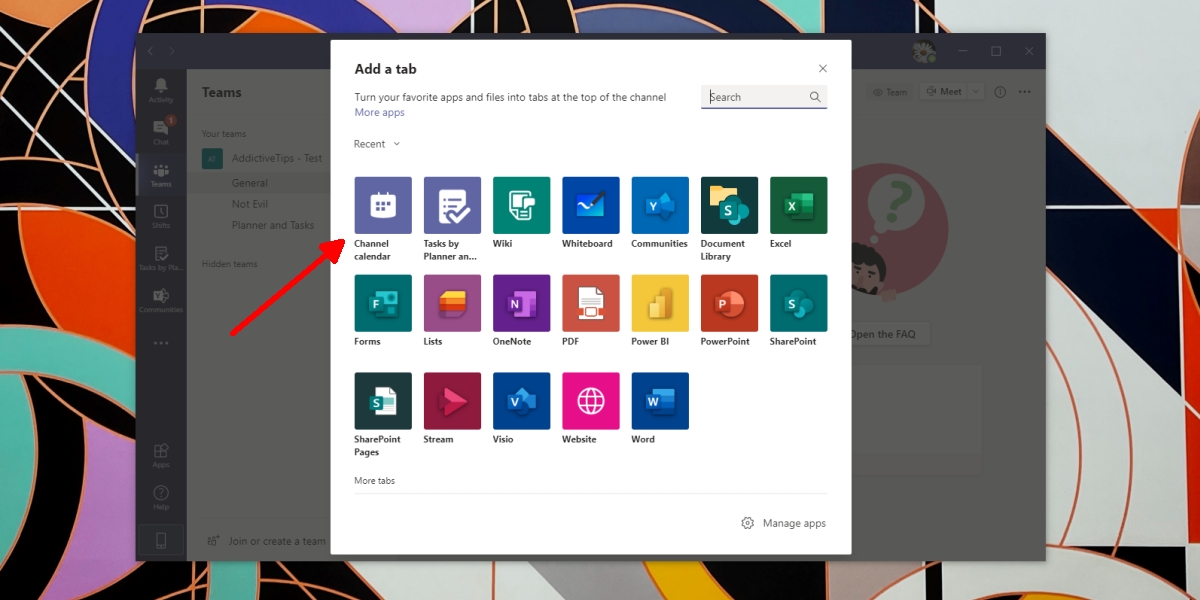Add a PowerPoint tab

pyautogui.click(x=729, y=303)
